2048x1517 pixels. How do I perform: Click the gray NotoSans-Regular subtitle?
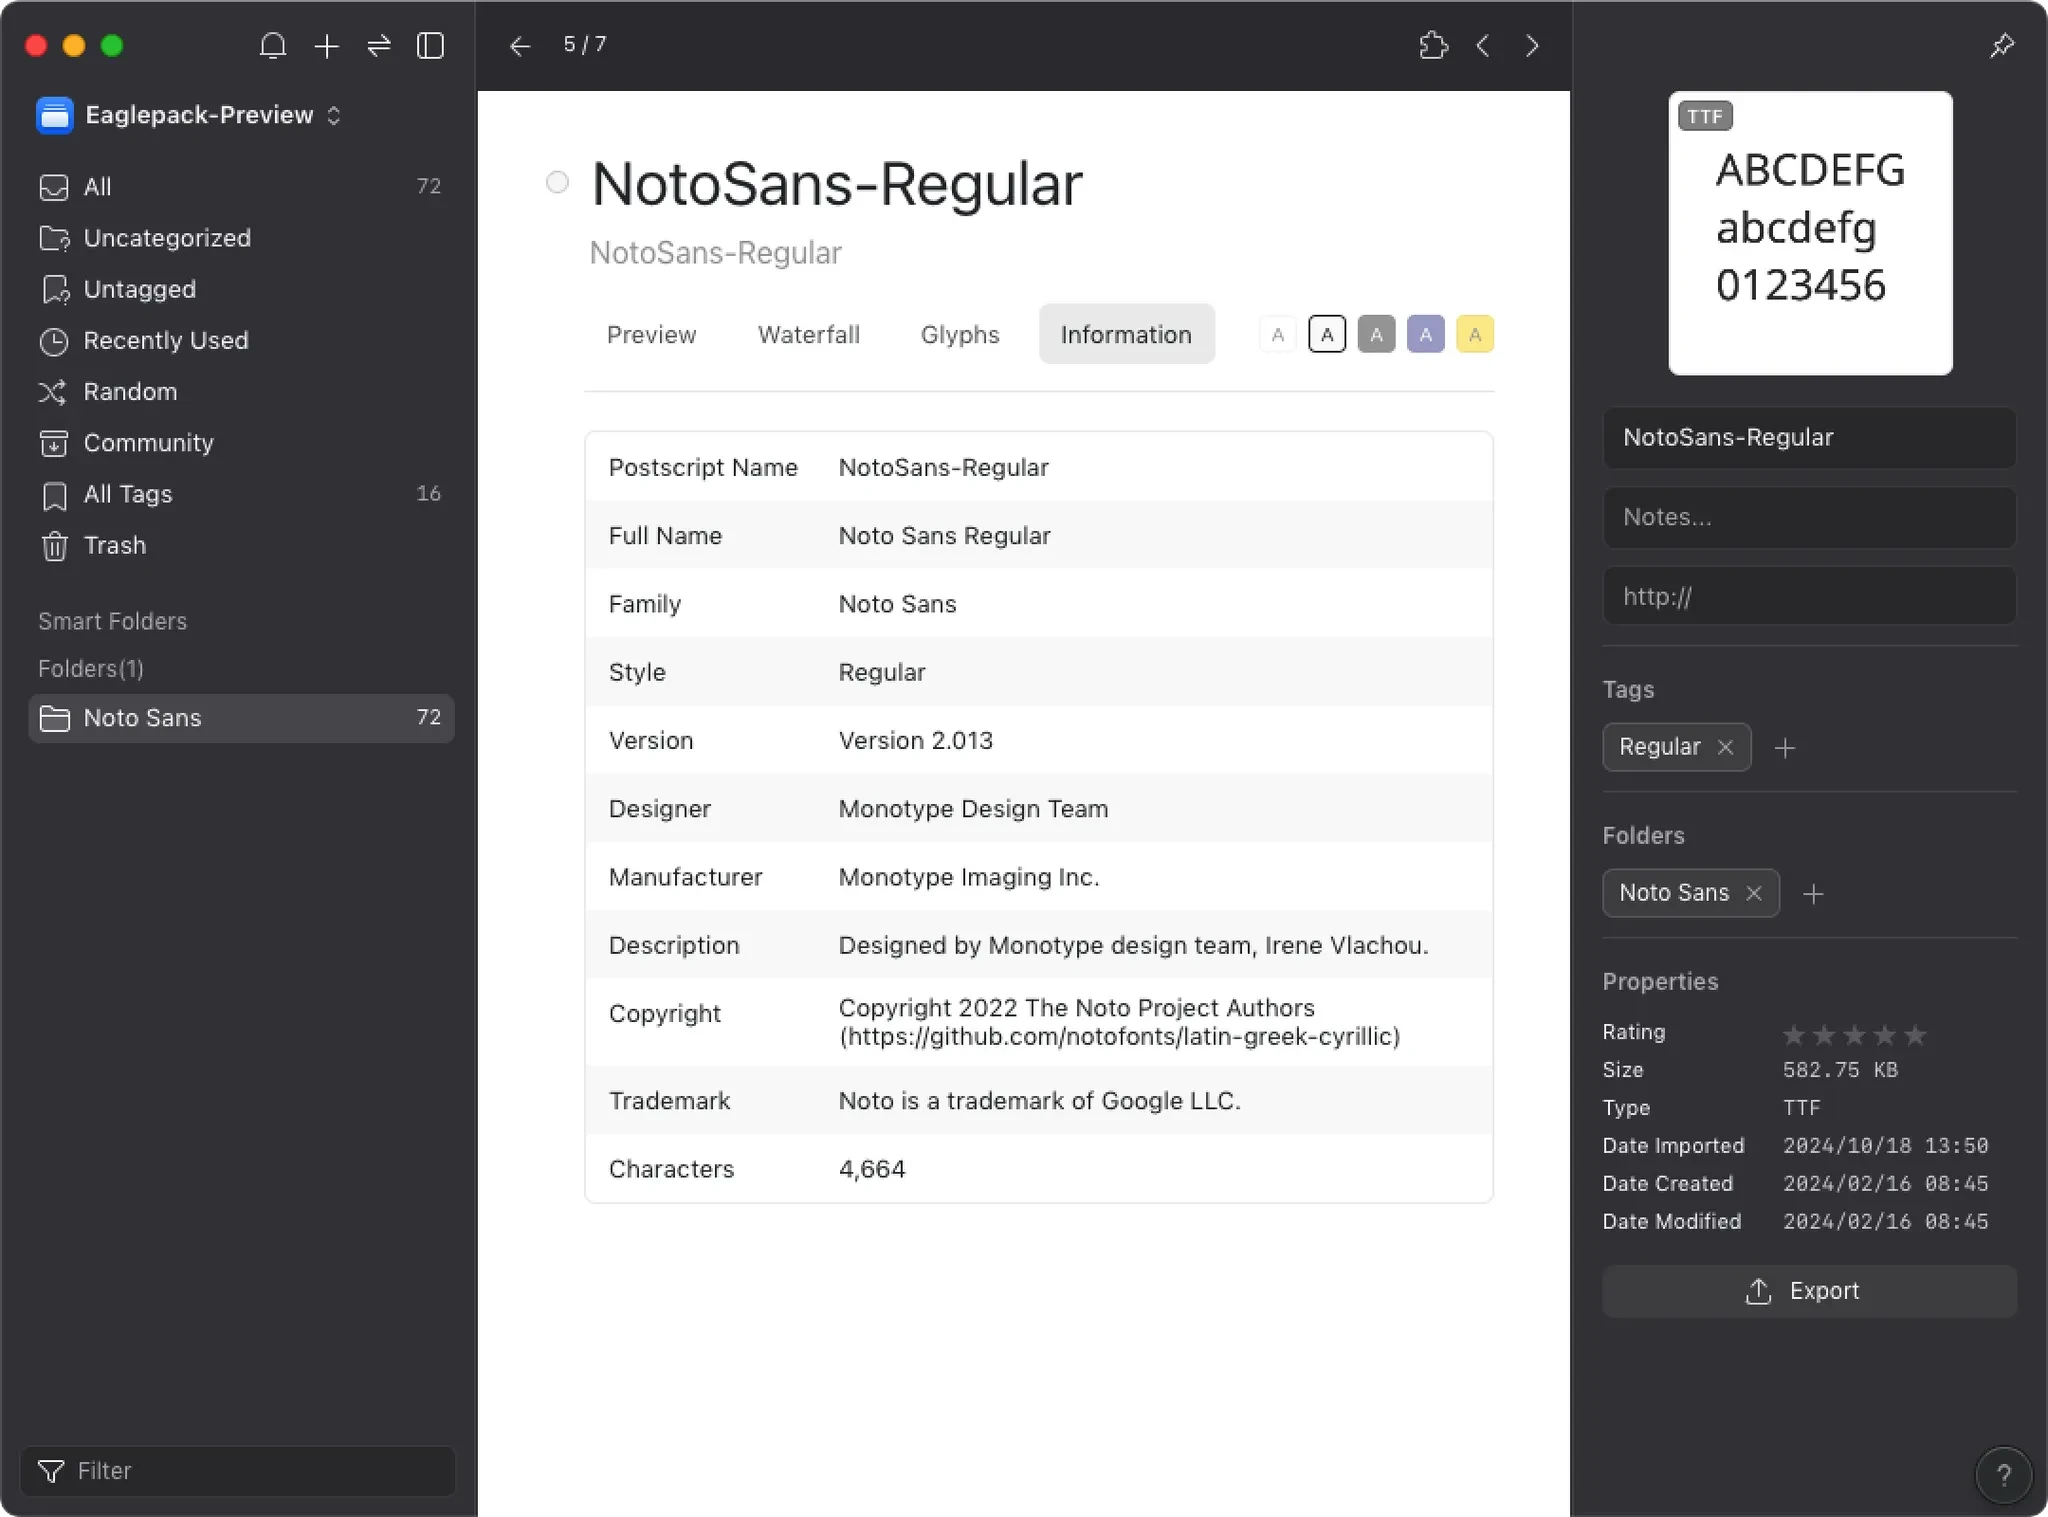[x=715, y=253]
